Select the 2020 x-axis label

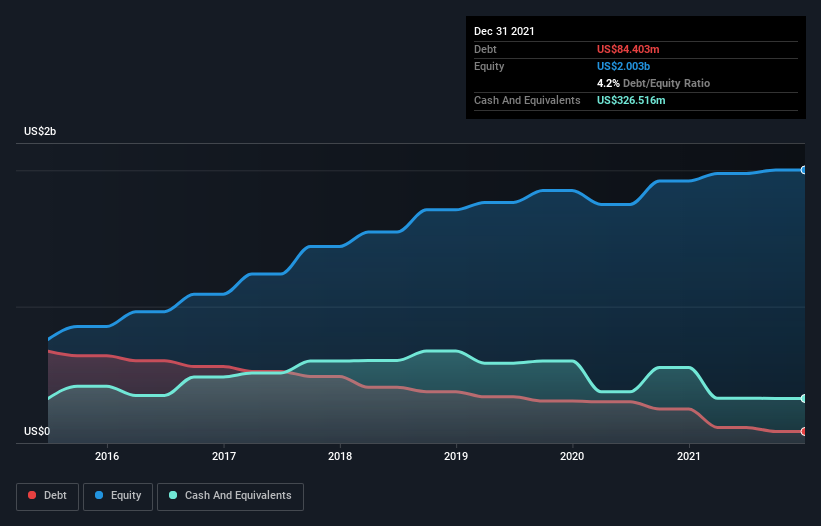[572, 456]
